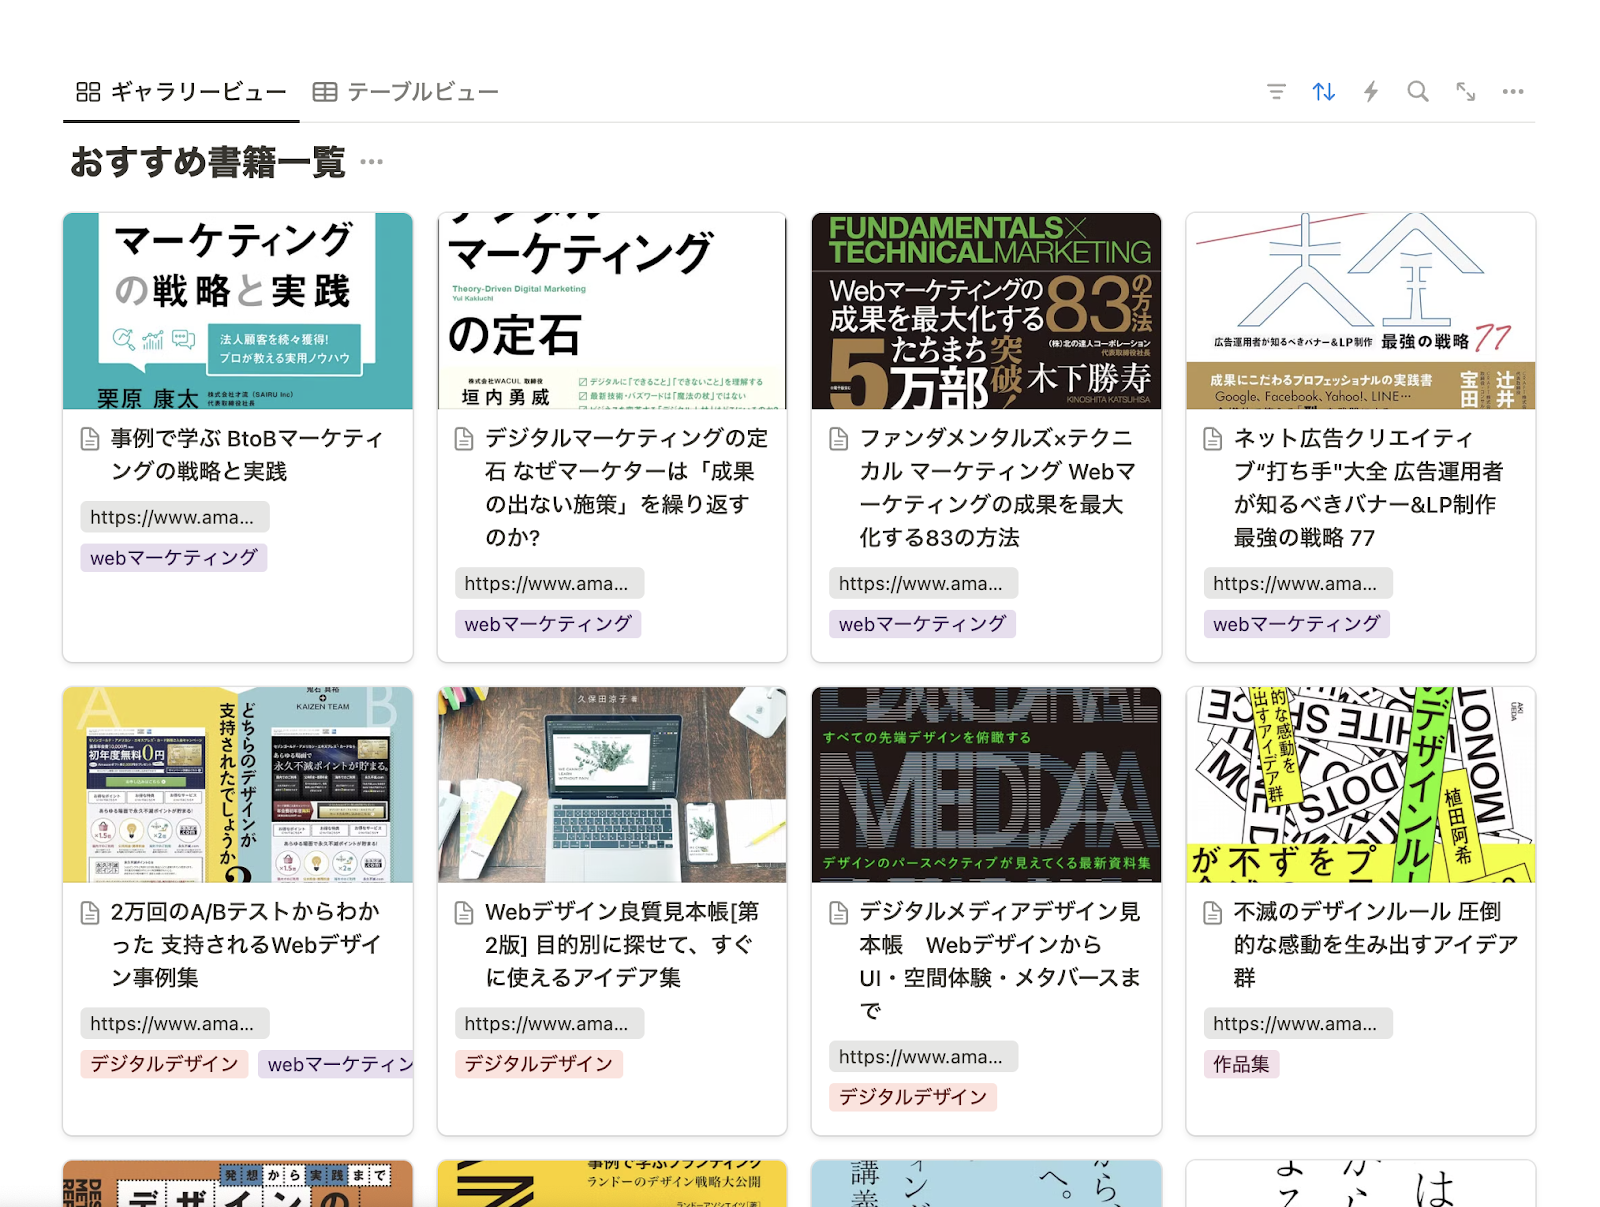The width and height of the screenshot is (1600, 1207).
Task: Switch to the ギャラリービュー tab
Action: click(181, 92)
